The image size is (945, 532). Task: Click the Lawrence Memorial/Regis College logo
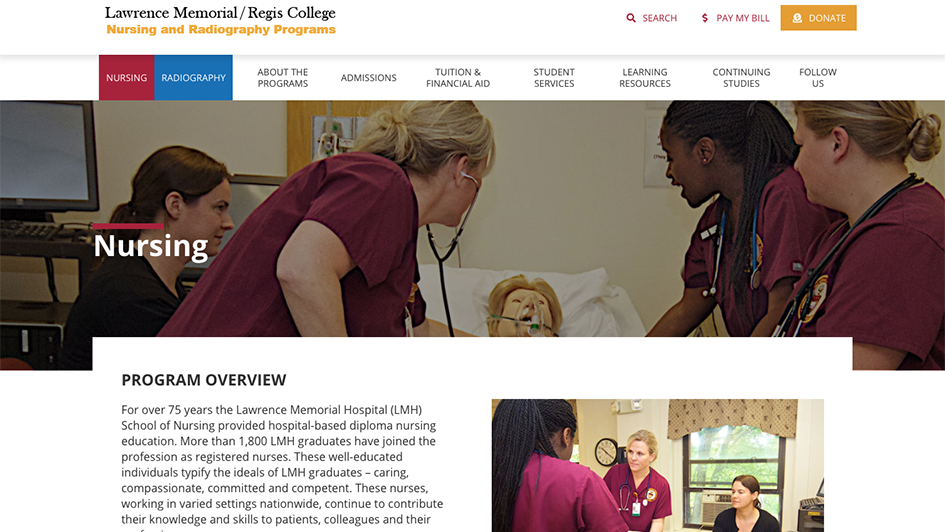(220, 13)
